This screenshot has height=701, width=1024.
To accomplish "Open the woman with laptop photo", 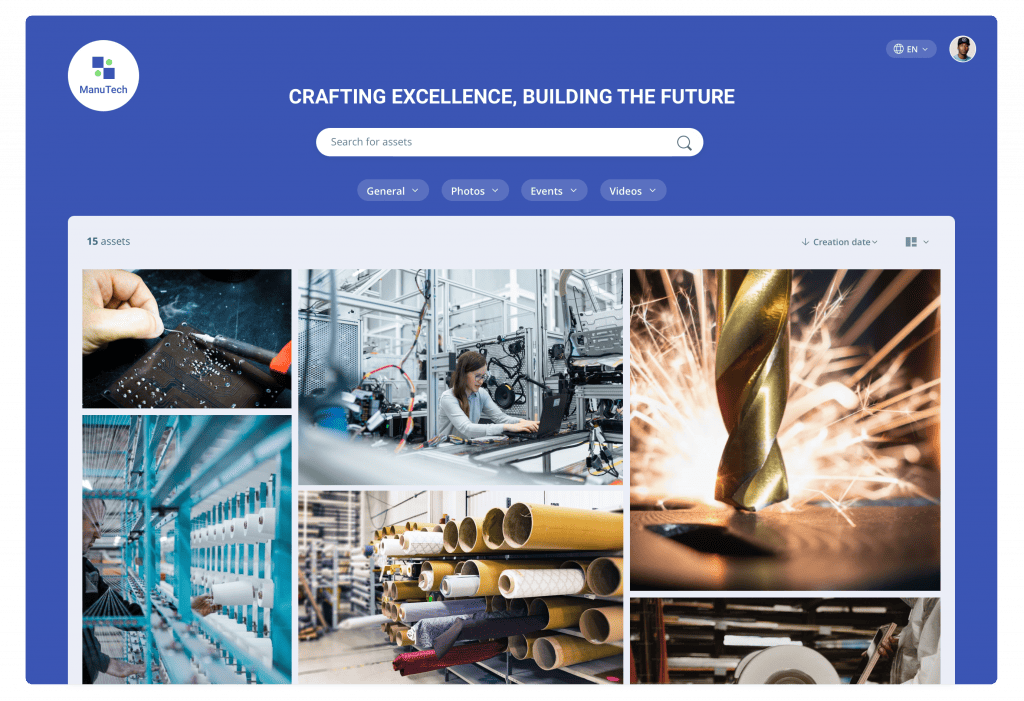I will coord(460,377).
